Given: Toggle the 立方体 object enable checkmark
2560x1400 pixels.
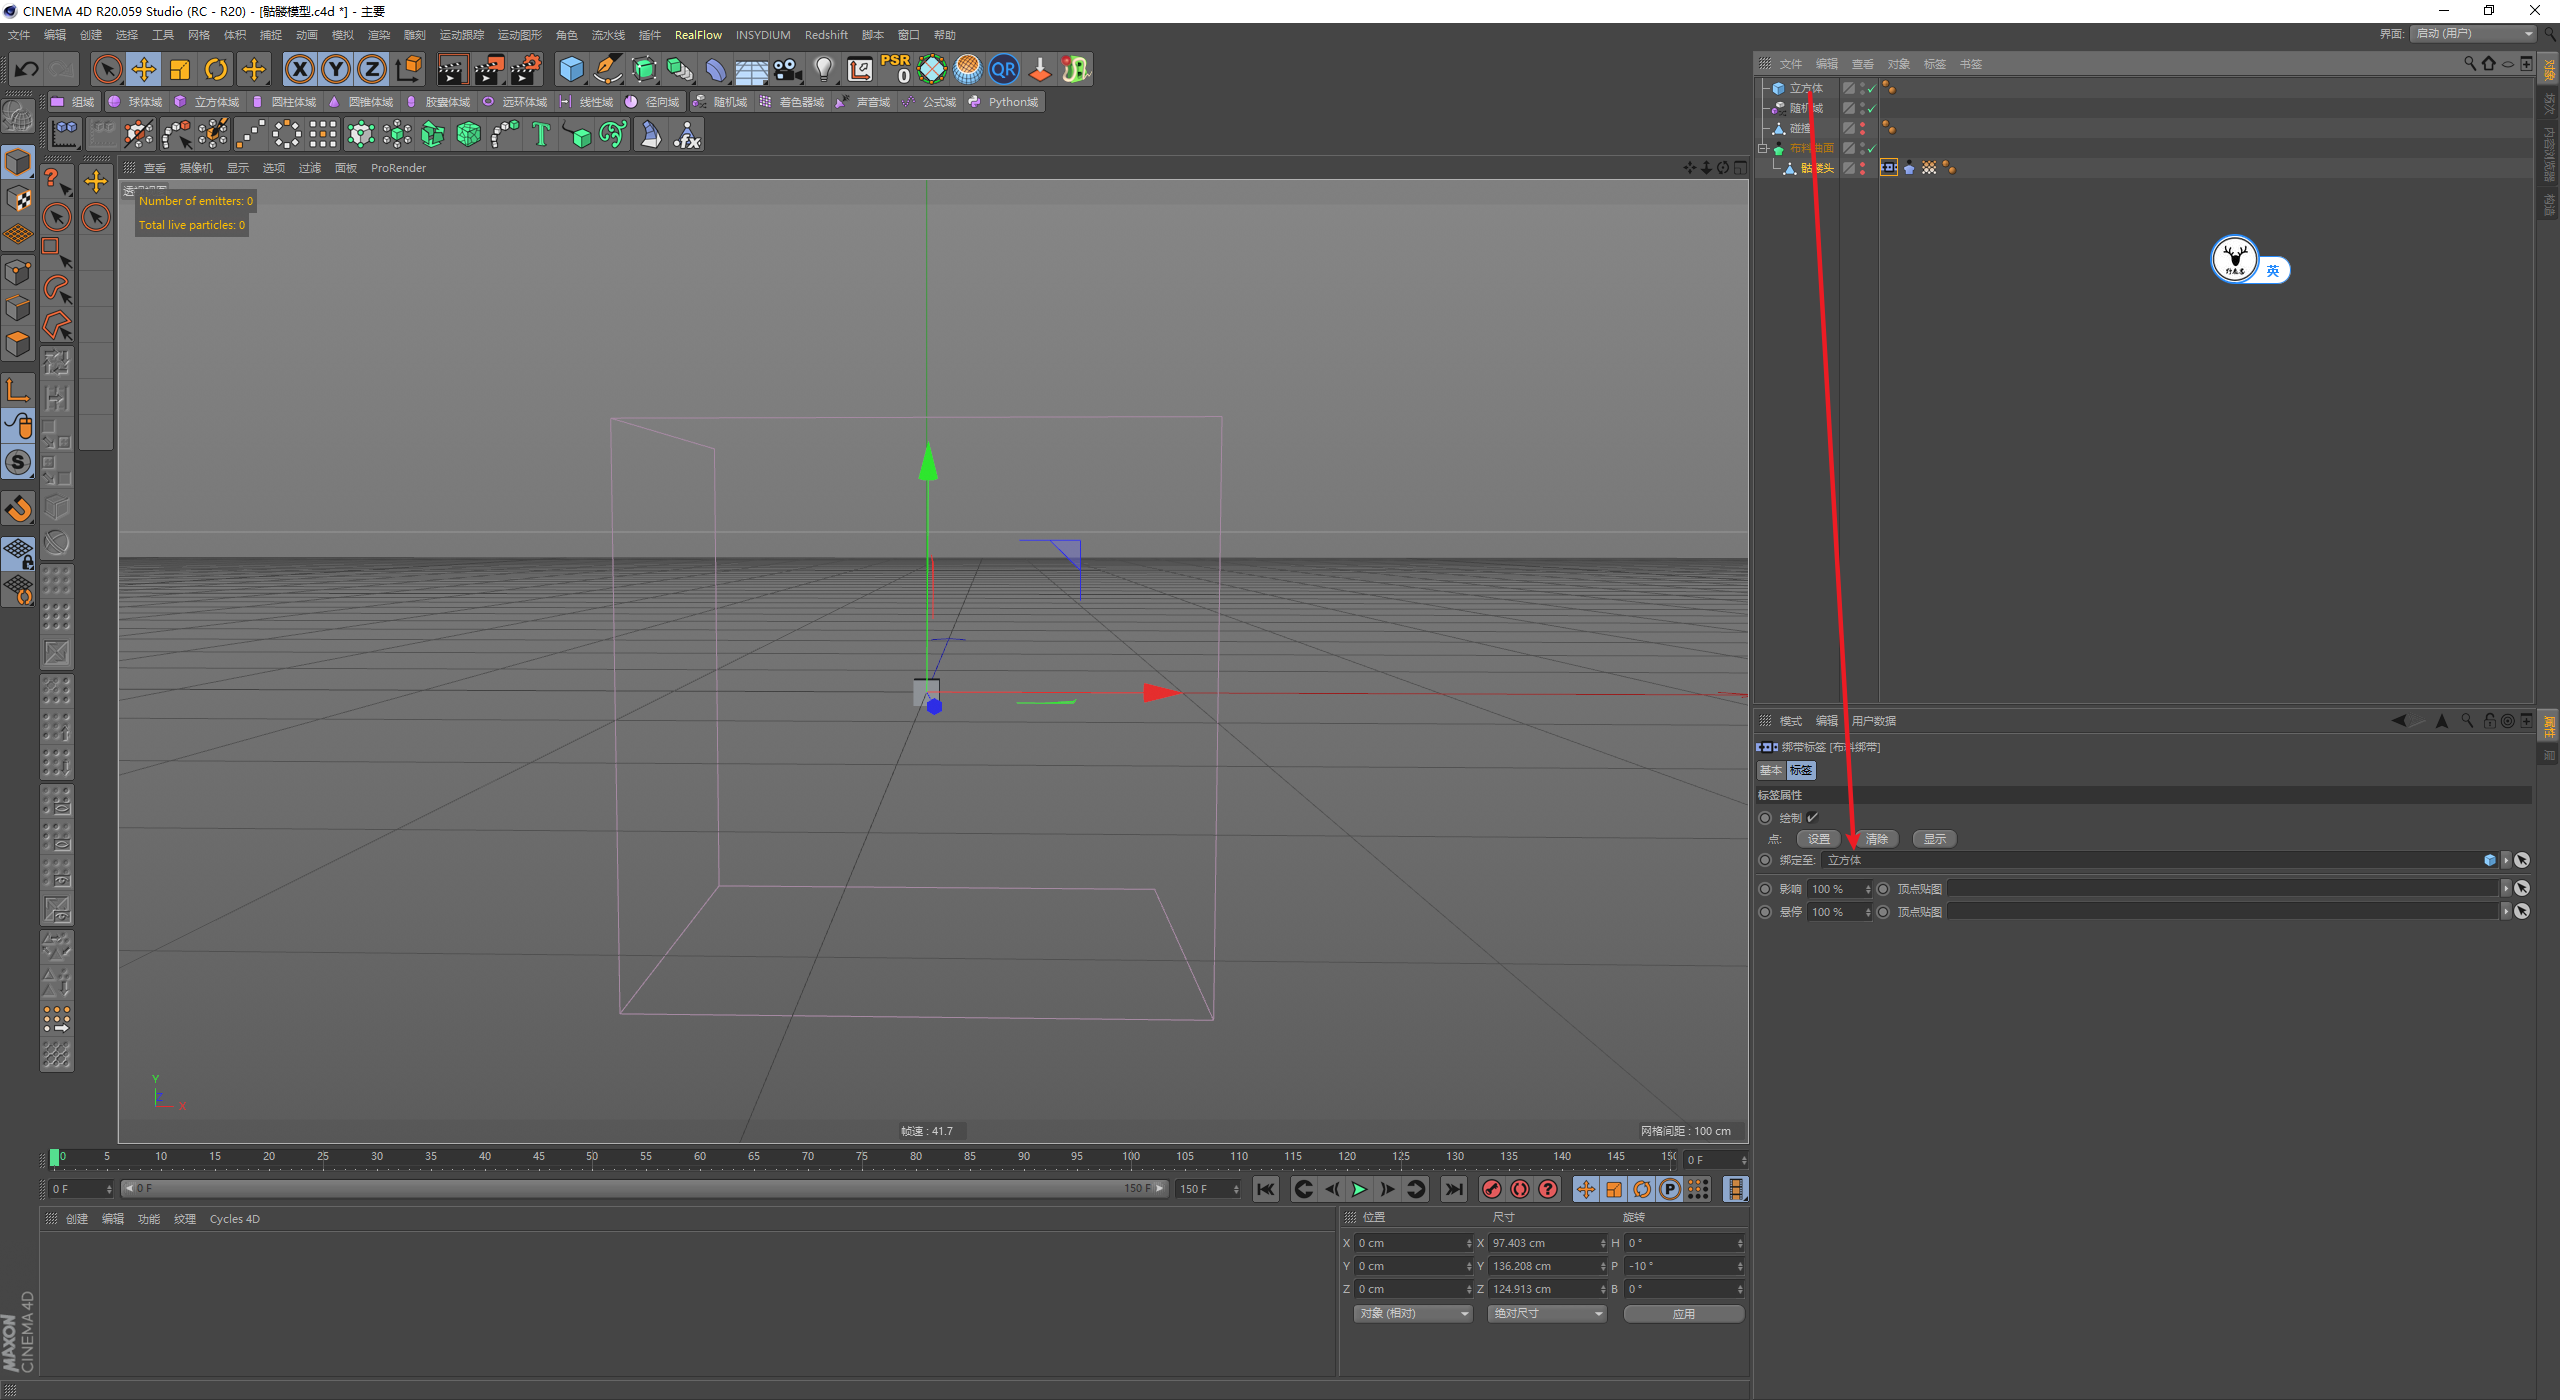Looking at the screenshot, I should [1871, 89].
